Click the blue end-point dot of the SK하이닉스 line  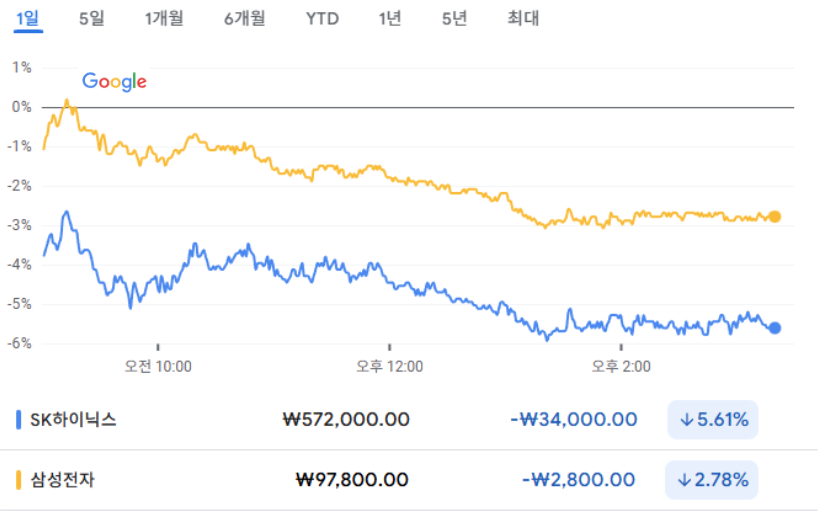[x=775, y=328]
